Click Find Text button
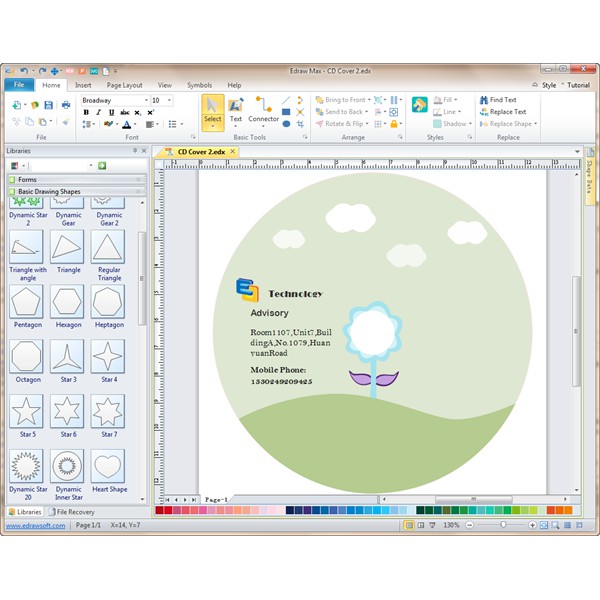Viewport: 600px width, 600px height. [498, 100]
